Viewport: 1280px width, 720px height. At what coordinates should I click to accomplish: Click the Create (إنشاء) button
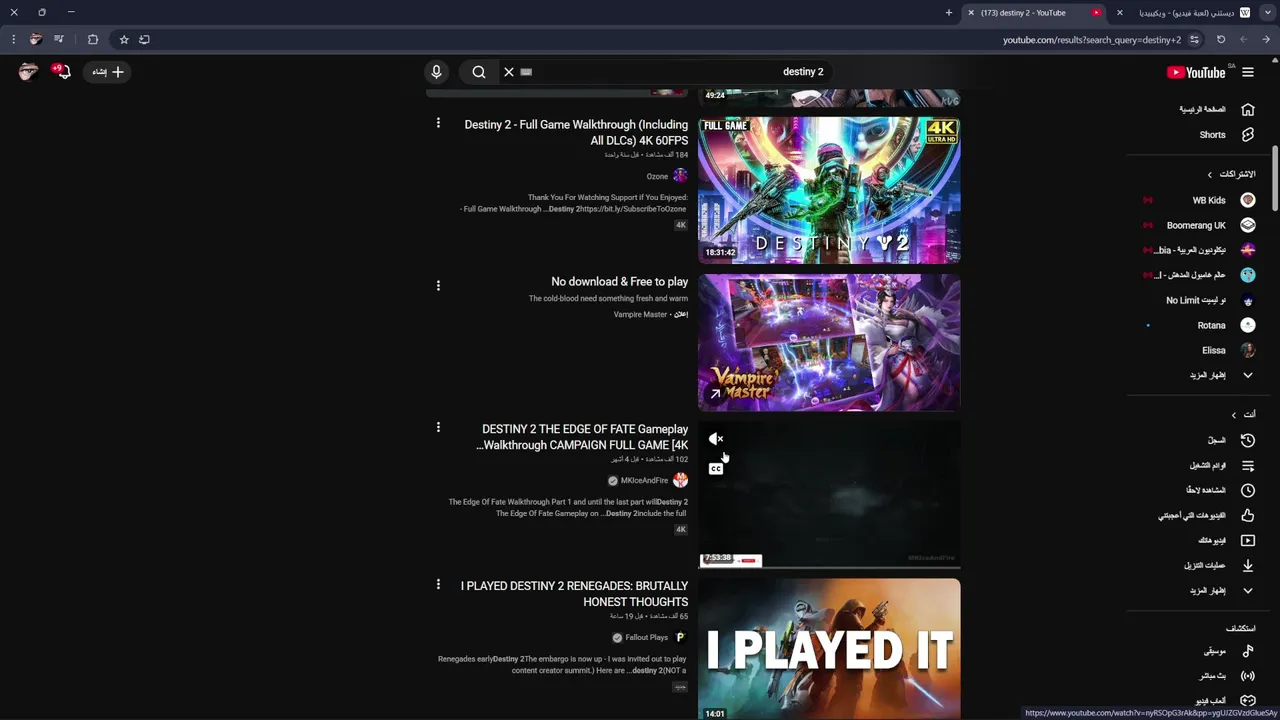[108, 72]
